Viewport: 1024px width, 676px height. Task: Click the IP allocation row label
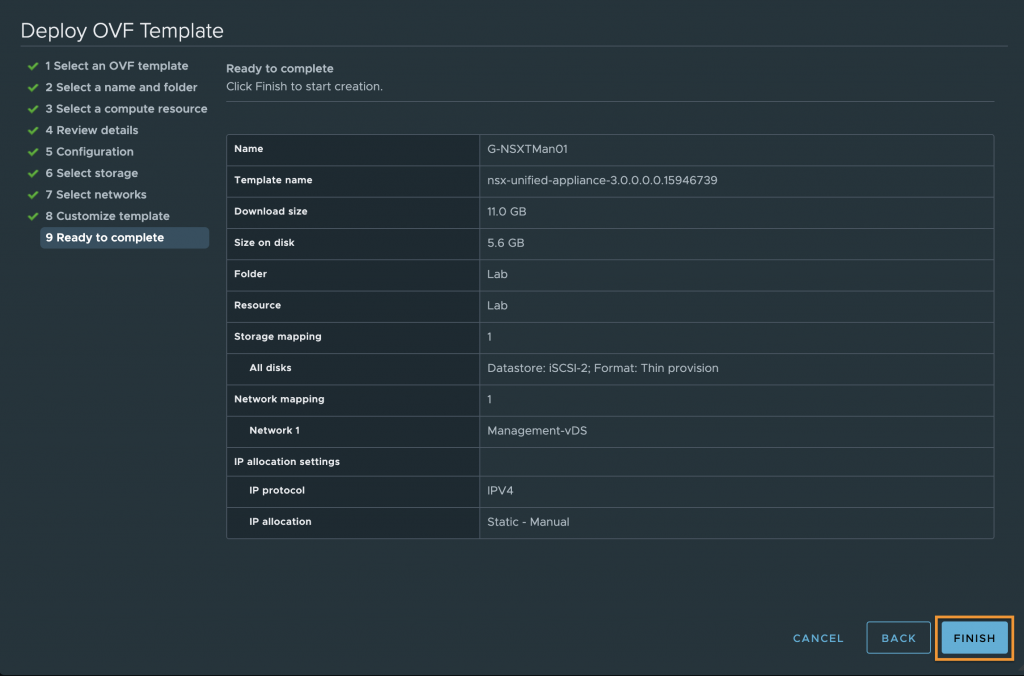[x=280, y=522]
